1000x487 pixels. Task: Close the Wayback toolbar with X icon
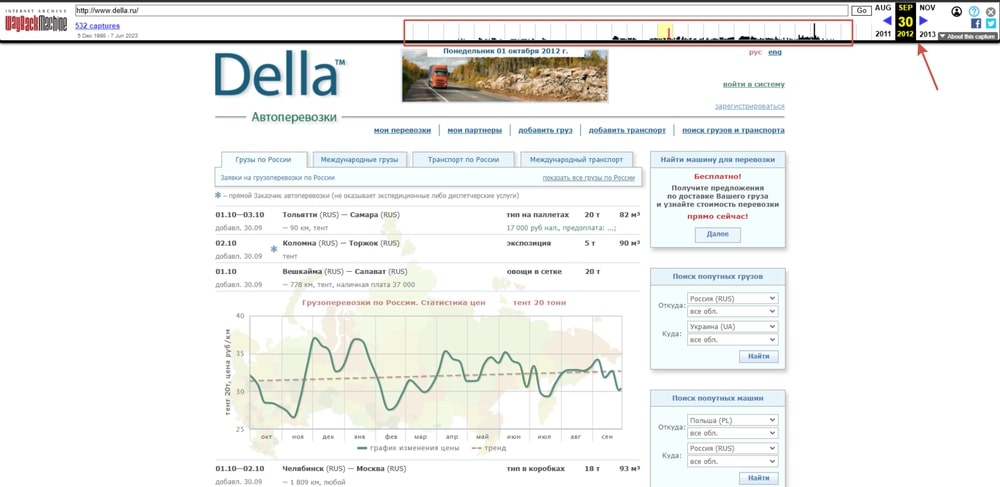990,11
